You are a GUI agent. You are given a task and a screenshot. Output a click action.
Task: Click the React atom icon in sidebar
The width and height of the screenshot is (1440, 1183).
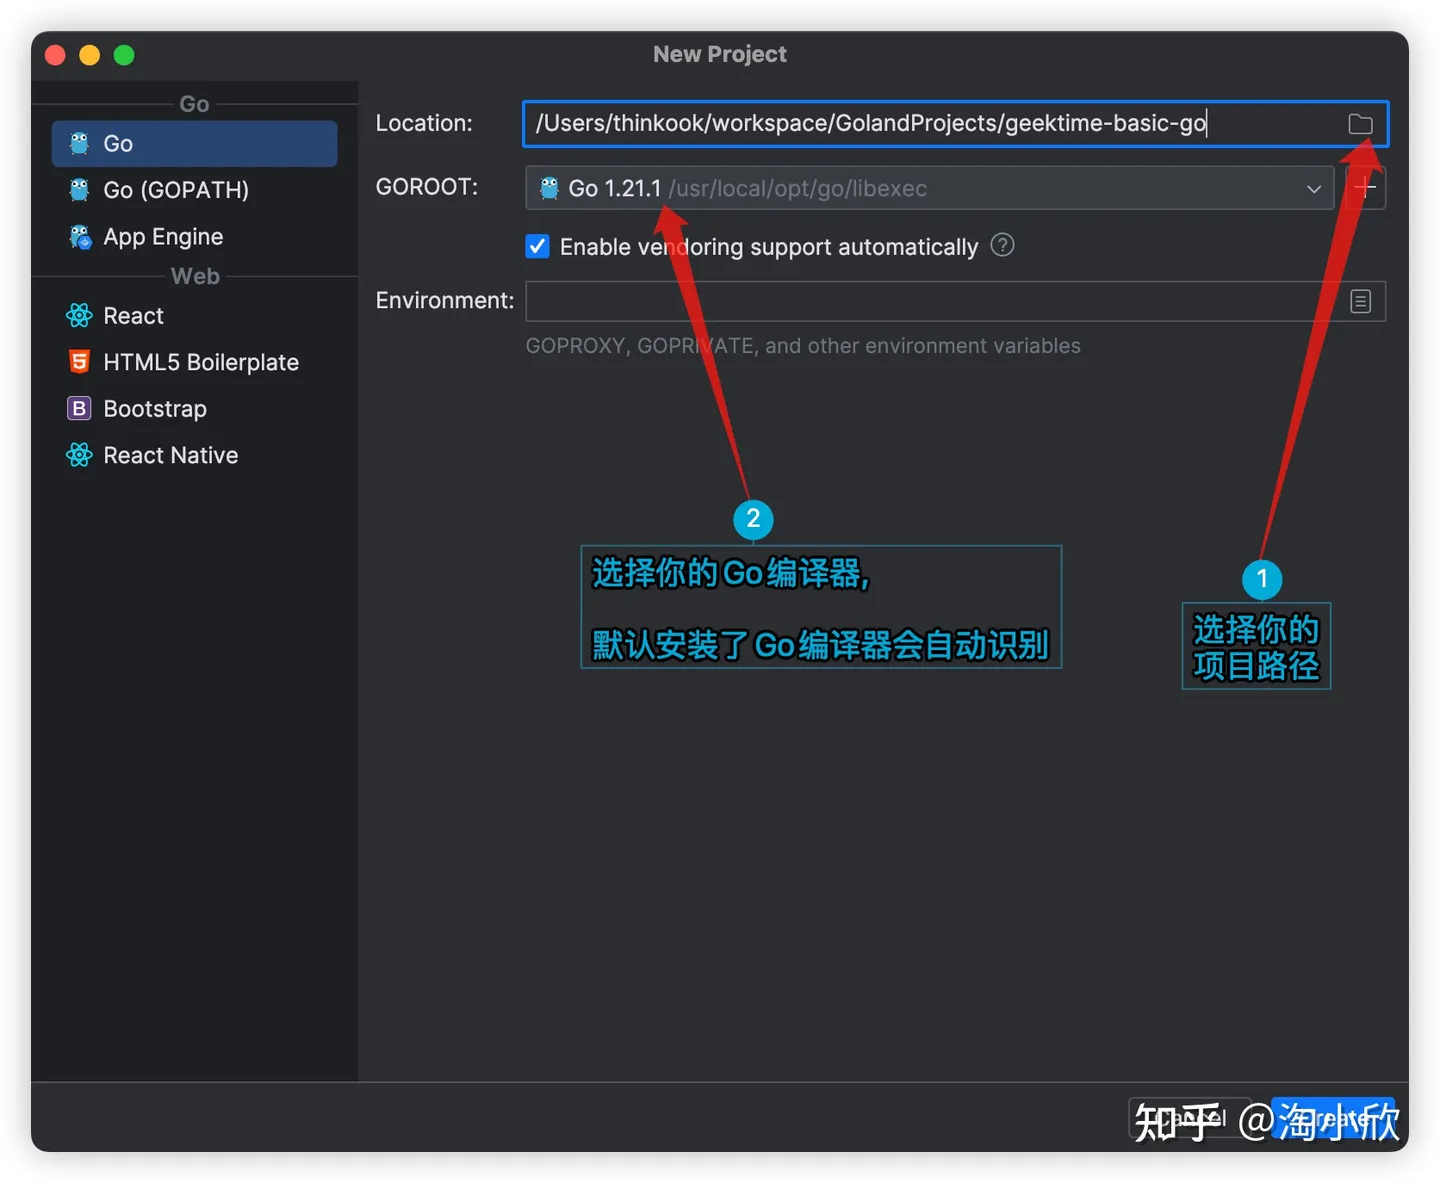point(79,316)
